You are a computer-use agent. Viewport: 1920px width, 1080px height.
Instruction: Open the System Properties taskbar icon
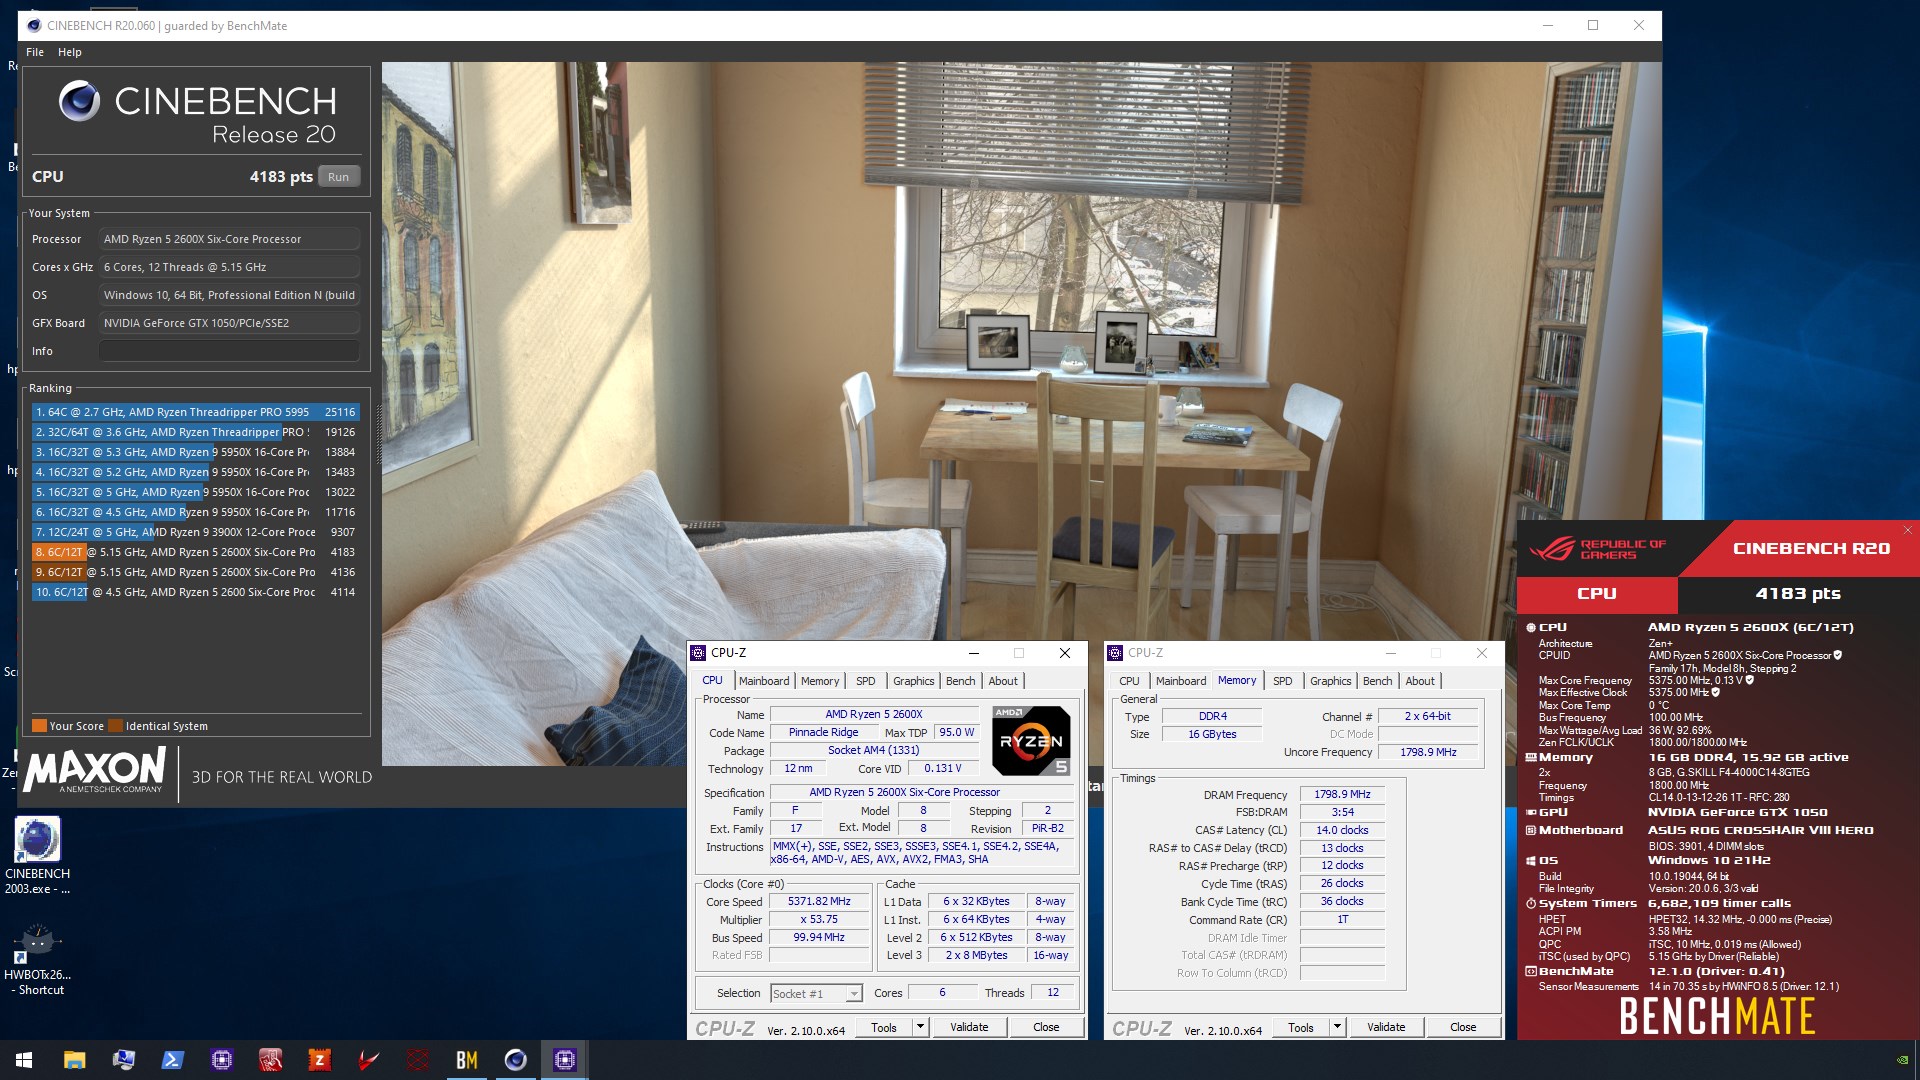[124, 1060]
